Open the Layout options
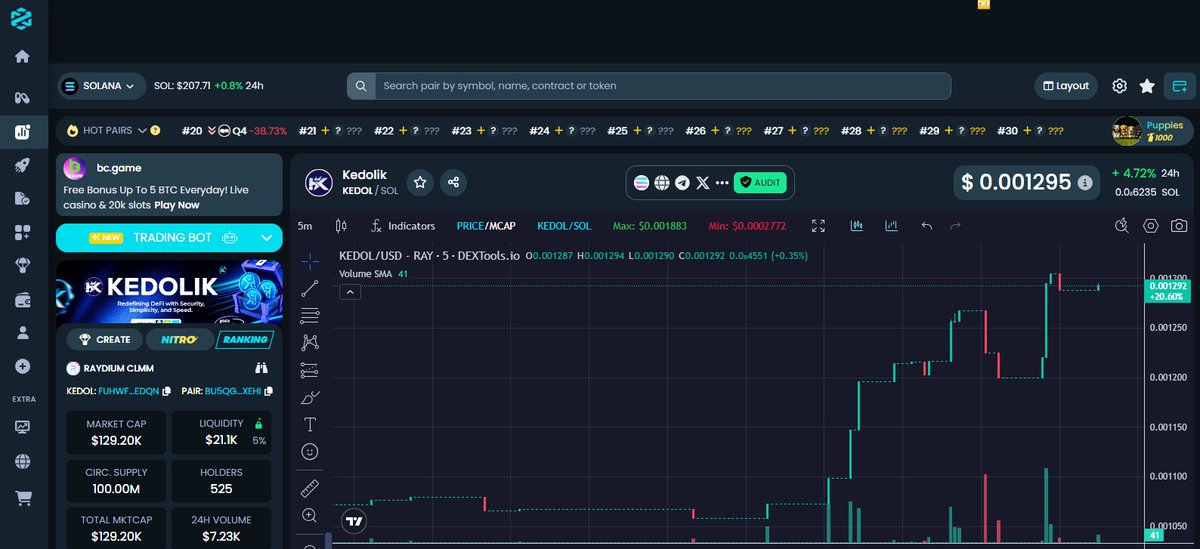 pyautogui.click(x=1065, y=86)
